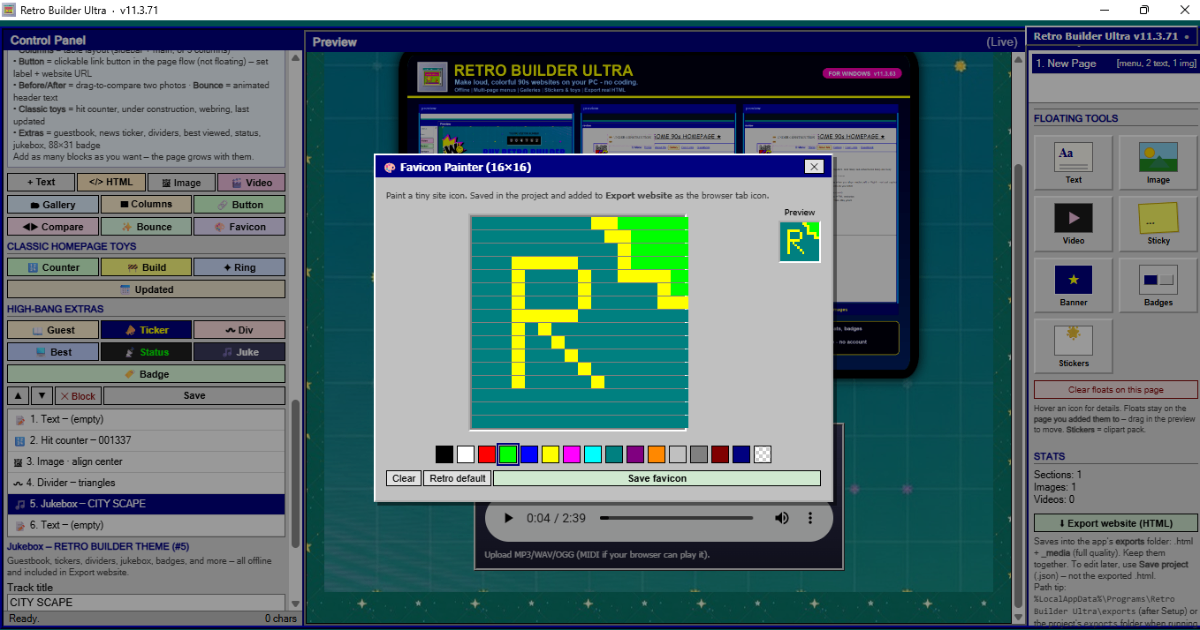Select block 6. Text – (empty)
This screenshot has width=1200, height=630.
(146, 525)
